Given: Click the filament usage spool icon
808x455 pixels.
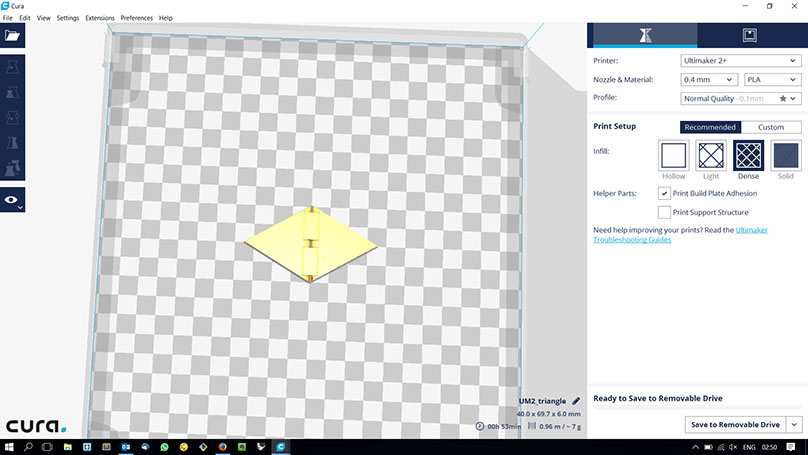Looking at the screenshot, I should pos(532,426).
